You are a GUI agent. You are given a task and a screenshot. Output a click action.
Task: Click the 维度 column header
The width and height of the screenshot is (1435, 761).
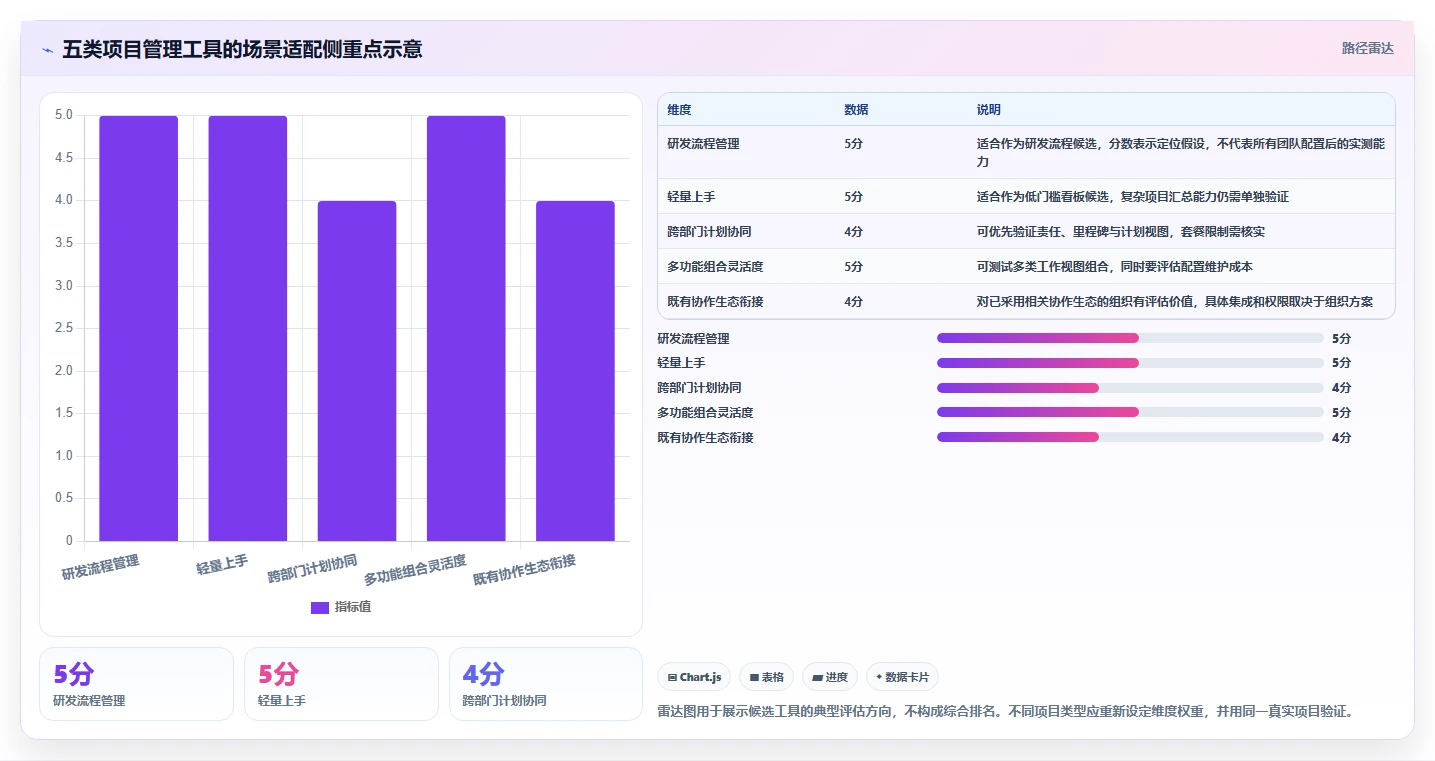pos(680,110)
